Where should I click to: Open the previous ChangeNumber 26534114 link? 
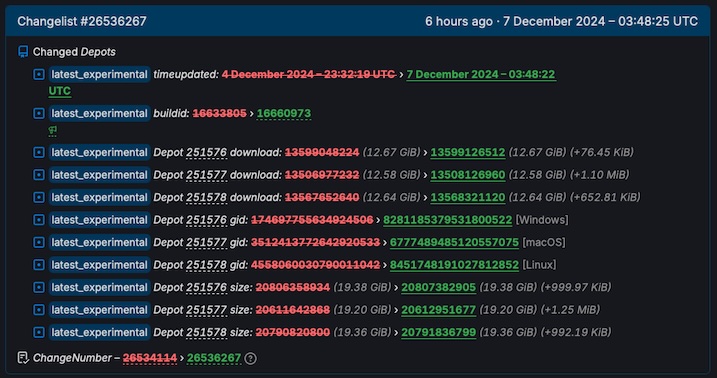[x=150, y=358]
